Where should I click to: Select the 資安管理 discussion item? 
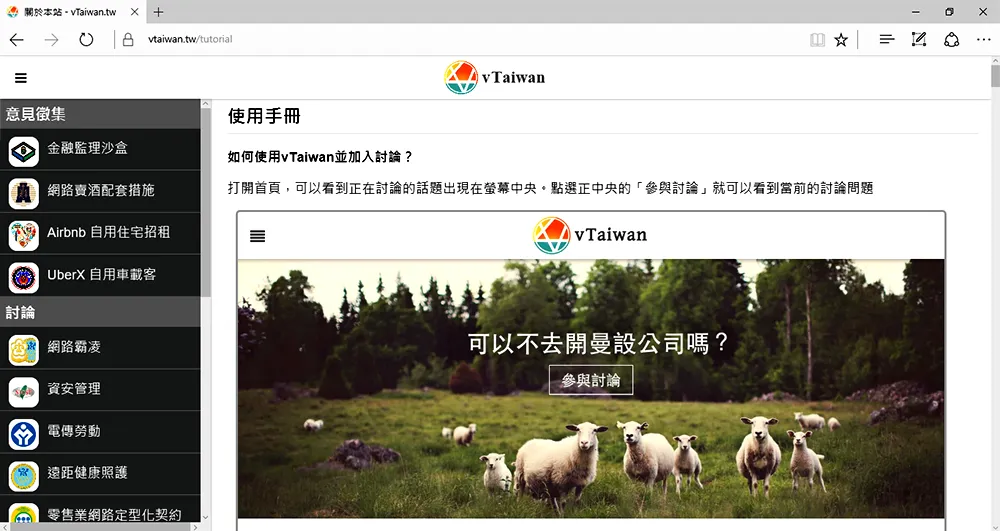point(100,389)
